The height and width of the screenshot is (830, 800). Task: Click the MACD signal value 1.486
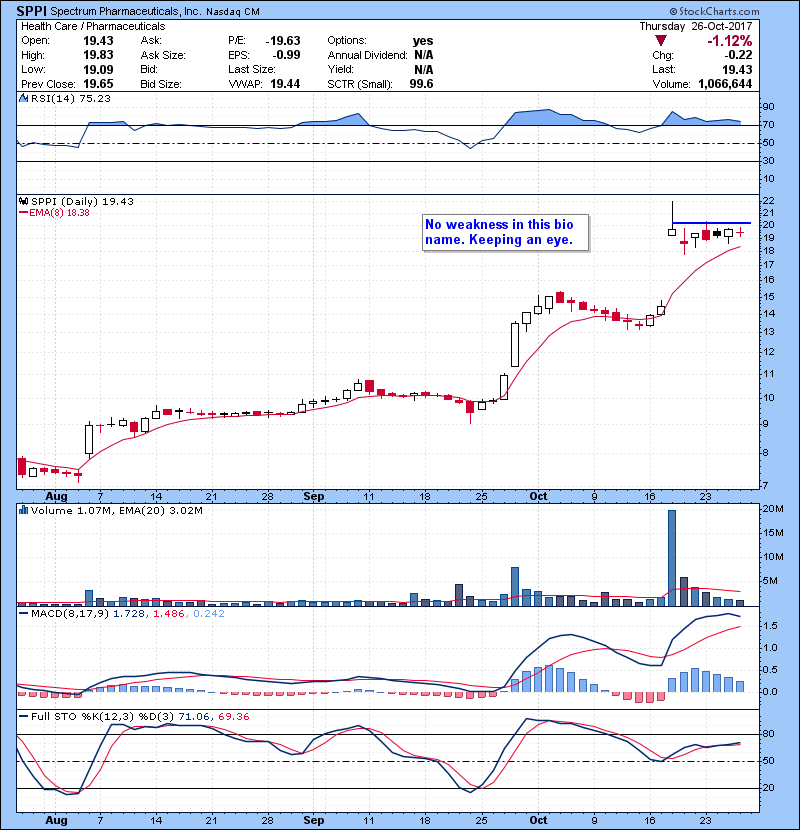(169, 614)
